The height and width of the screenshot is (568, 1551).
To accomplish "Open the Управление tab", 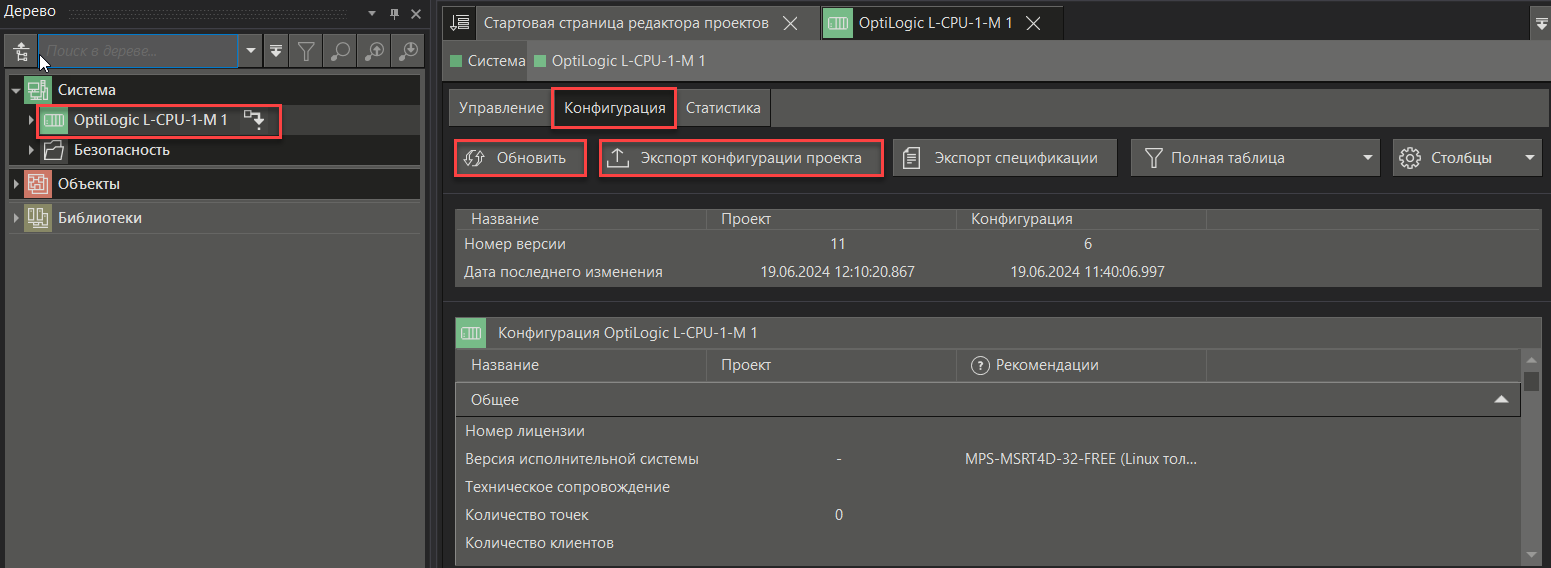I will pyautogui.click(x=501, y=108).
